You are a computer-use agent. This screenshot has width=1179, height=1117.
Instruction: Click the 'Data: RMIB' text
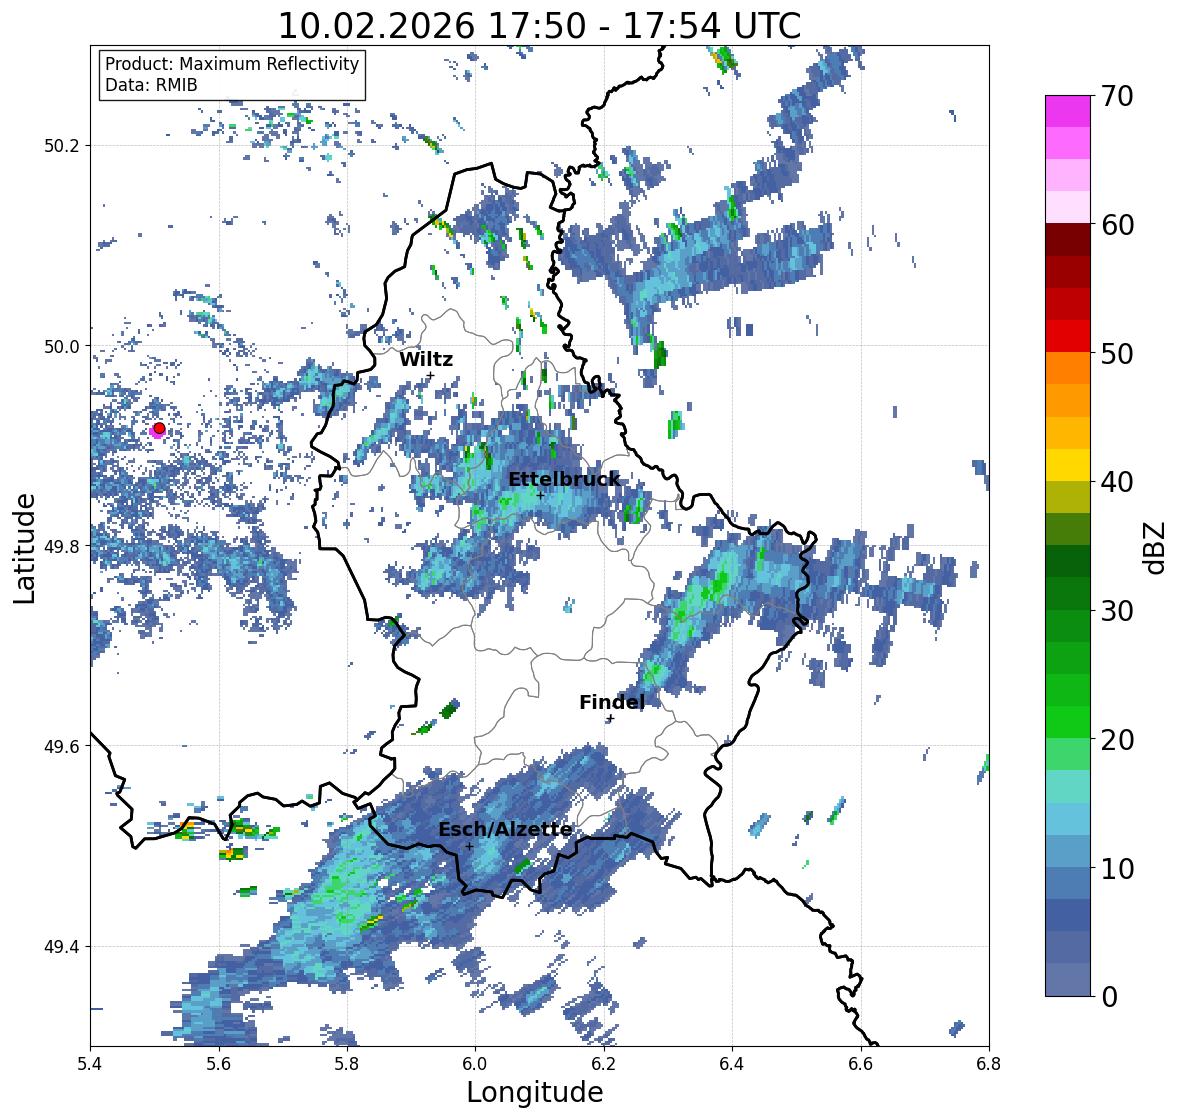pos(151,85)
